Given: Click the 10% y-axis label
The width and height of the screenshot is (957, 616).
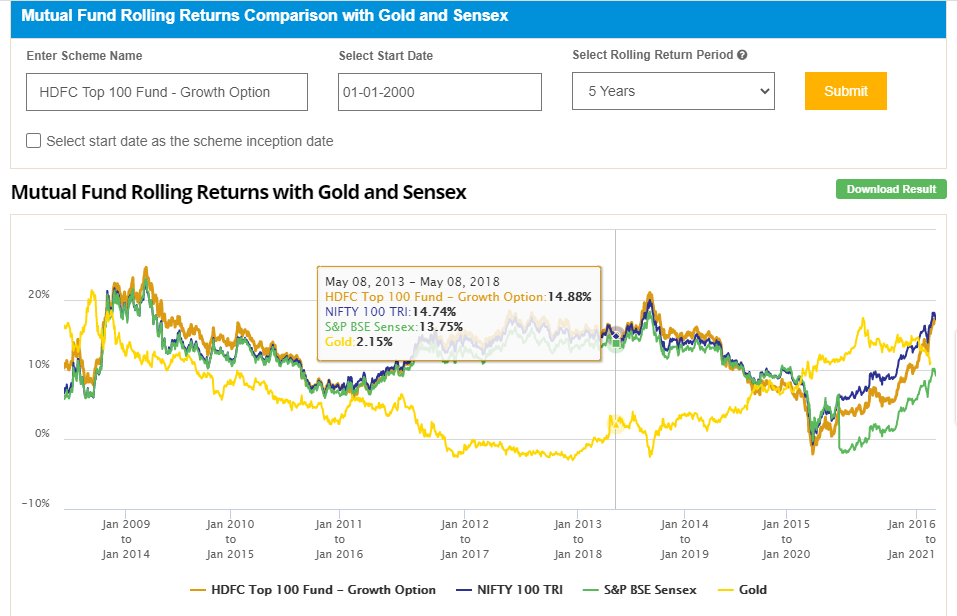Looking at the screenshot, I should [x=39, y=364].
